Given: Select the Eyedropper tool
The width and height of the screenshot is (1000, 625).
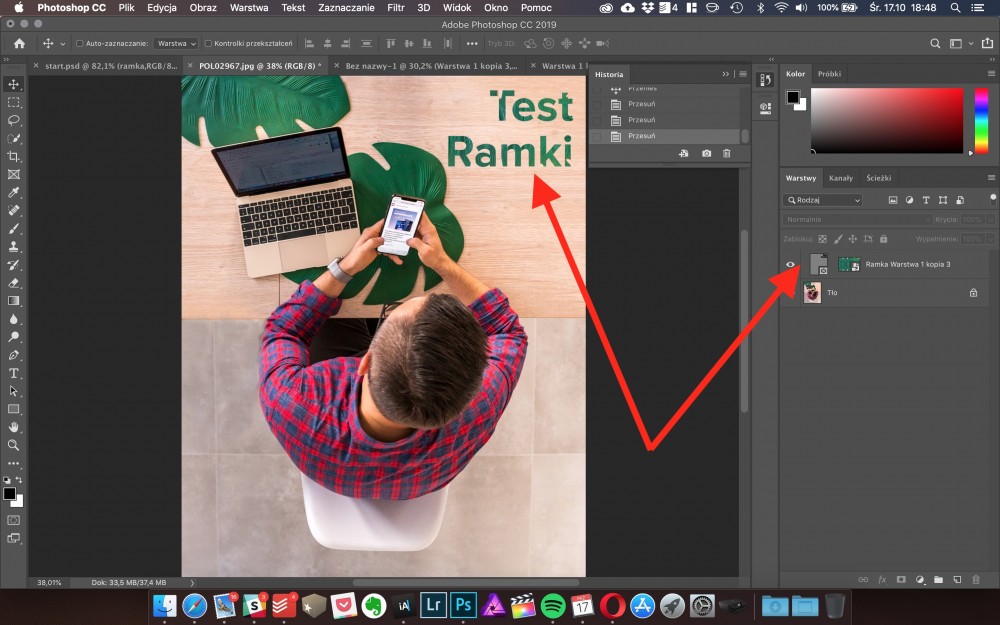Looking at the screenshot, I should (13, 193).
